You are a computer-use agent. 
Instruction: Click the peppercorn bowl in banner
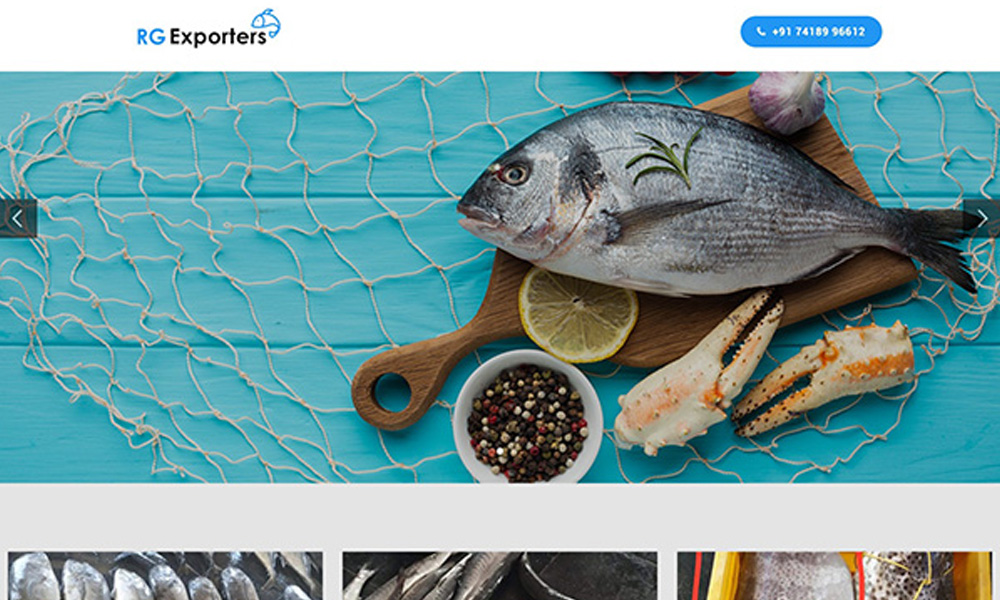(527, 417)
